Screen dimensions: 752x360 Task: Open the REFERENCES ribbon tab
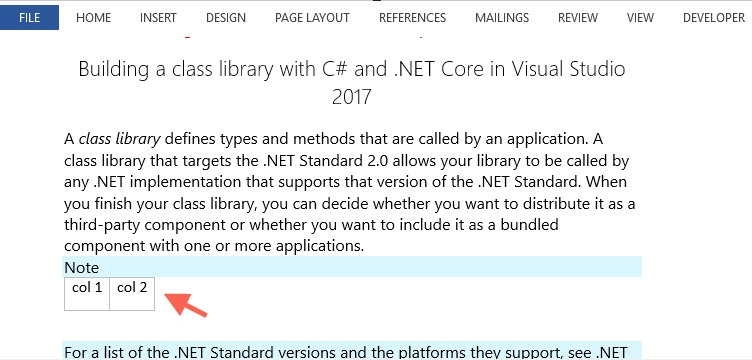(412, 18)
